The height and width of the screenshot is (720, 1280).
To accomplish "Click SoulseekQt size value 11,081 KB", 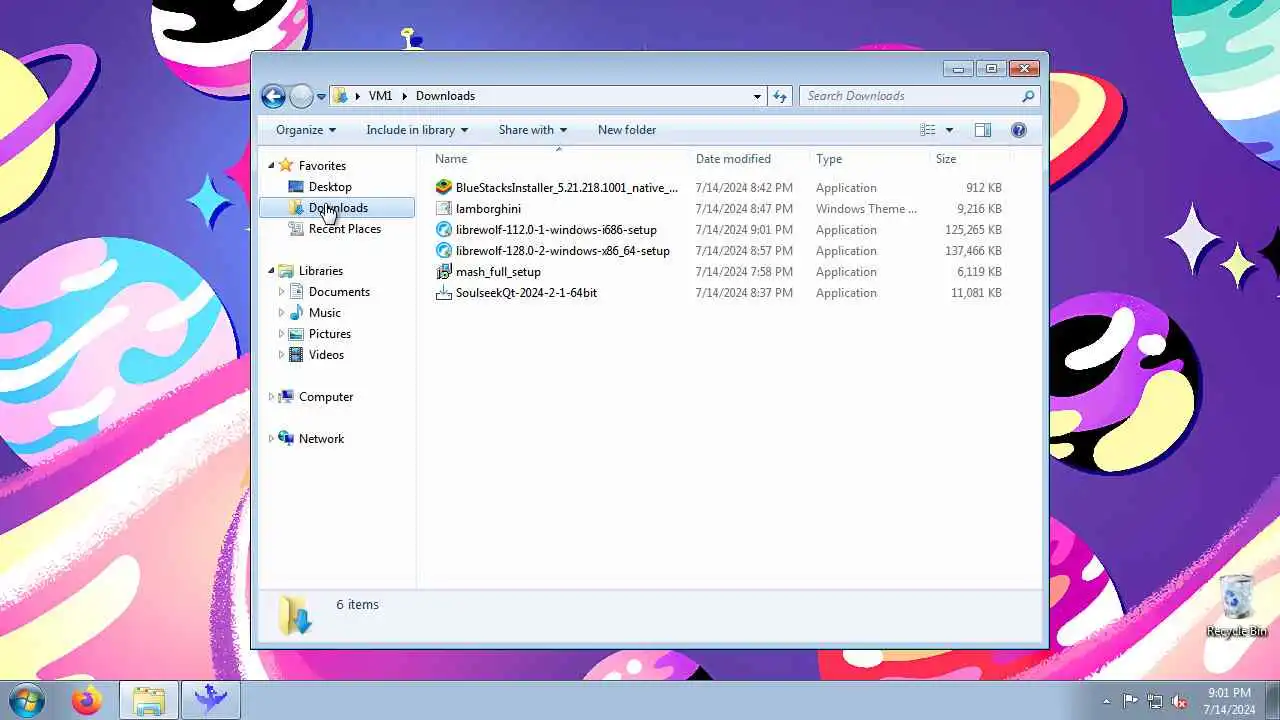I will 976,293.
